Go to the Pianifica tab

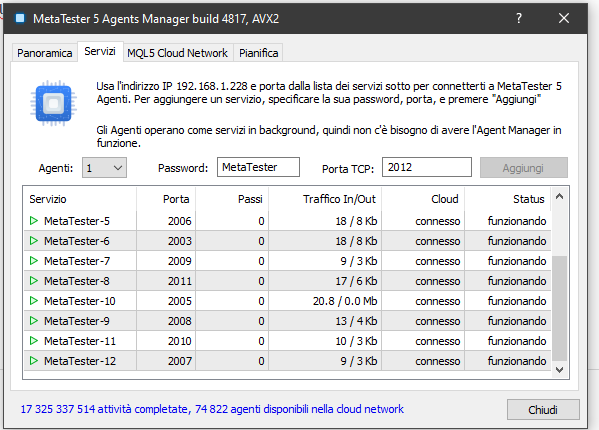coord(259,53)
